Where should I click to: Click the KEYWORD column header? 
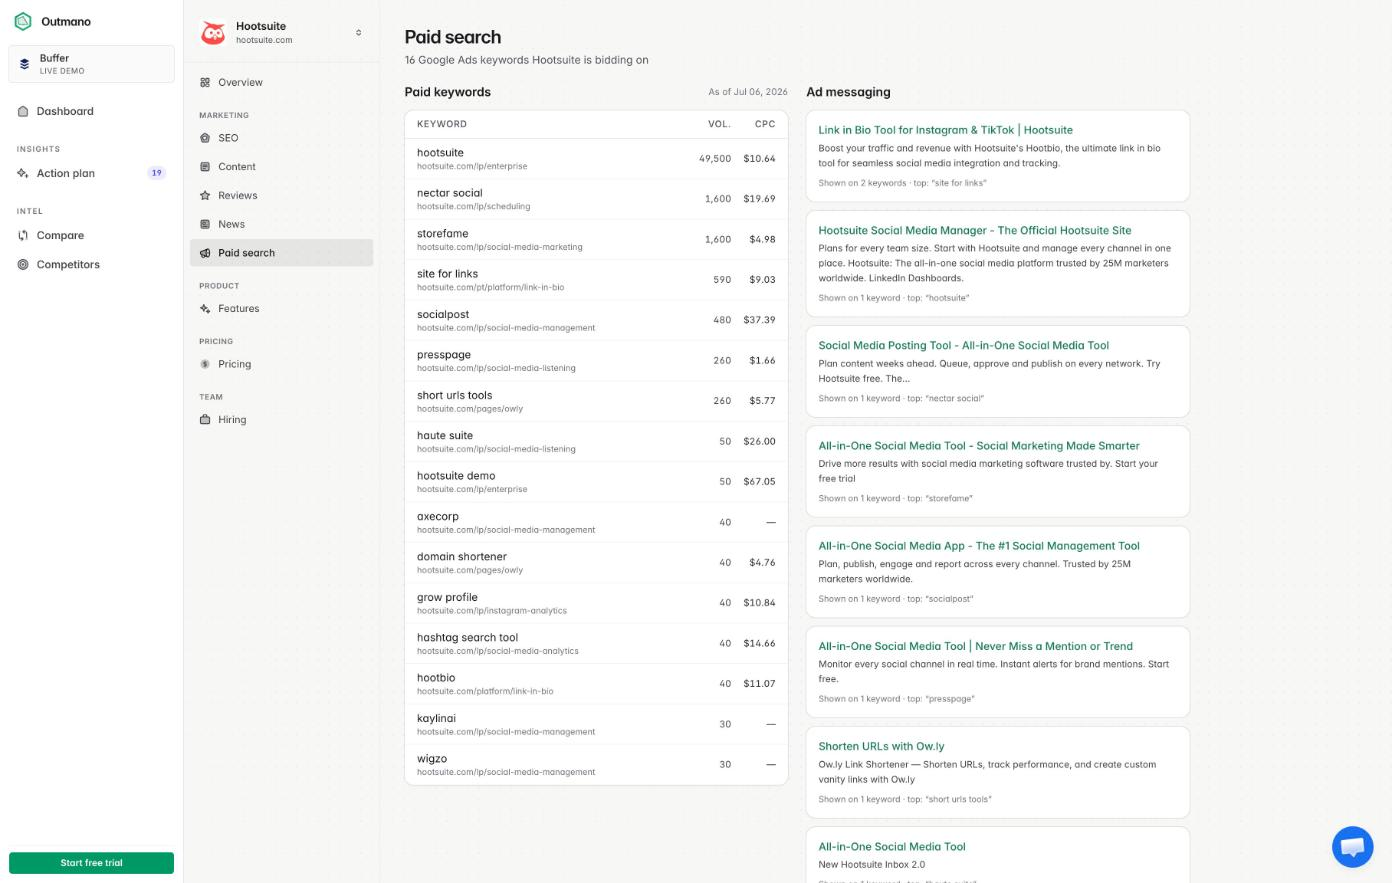coord(442,124)
